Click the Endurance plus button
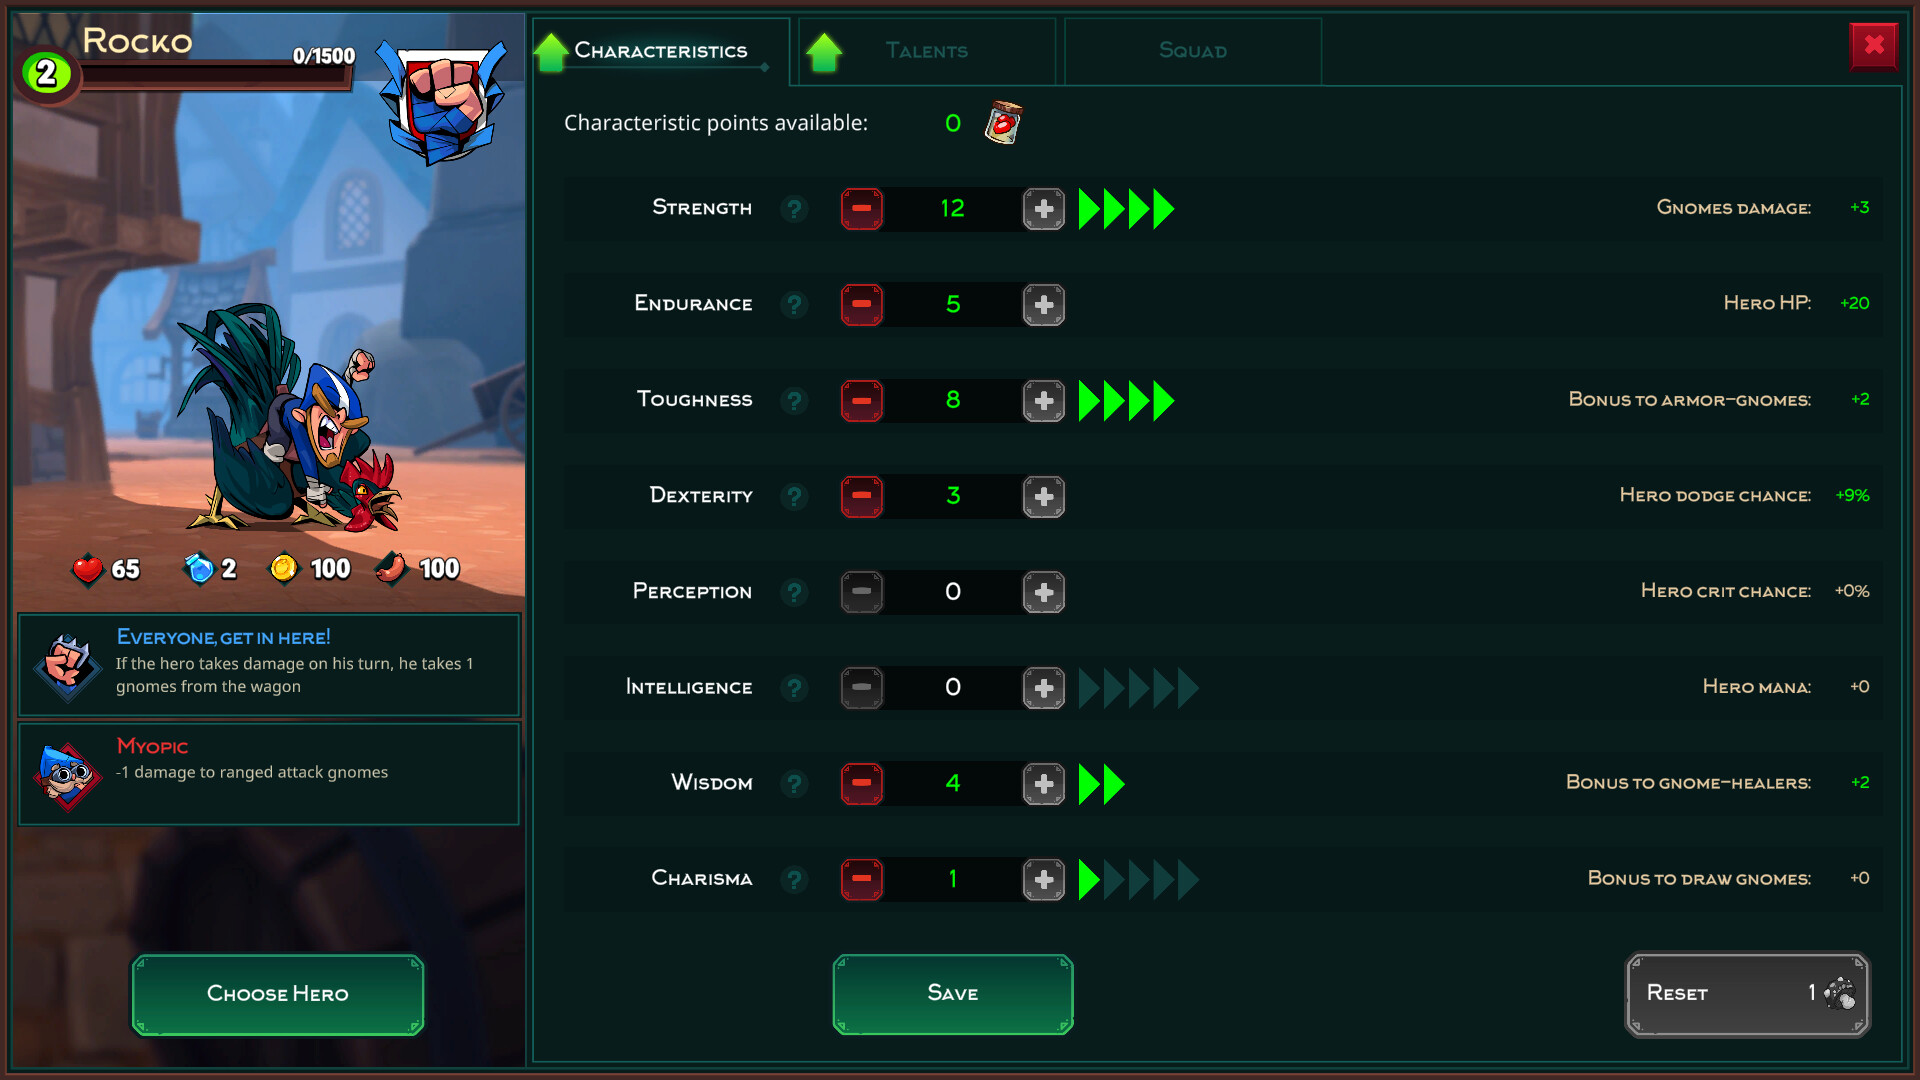Image resolution: width=1920 pixels, height=1080 pixels. (x=1044, y=303)
